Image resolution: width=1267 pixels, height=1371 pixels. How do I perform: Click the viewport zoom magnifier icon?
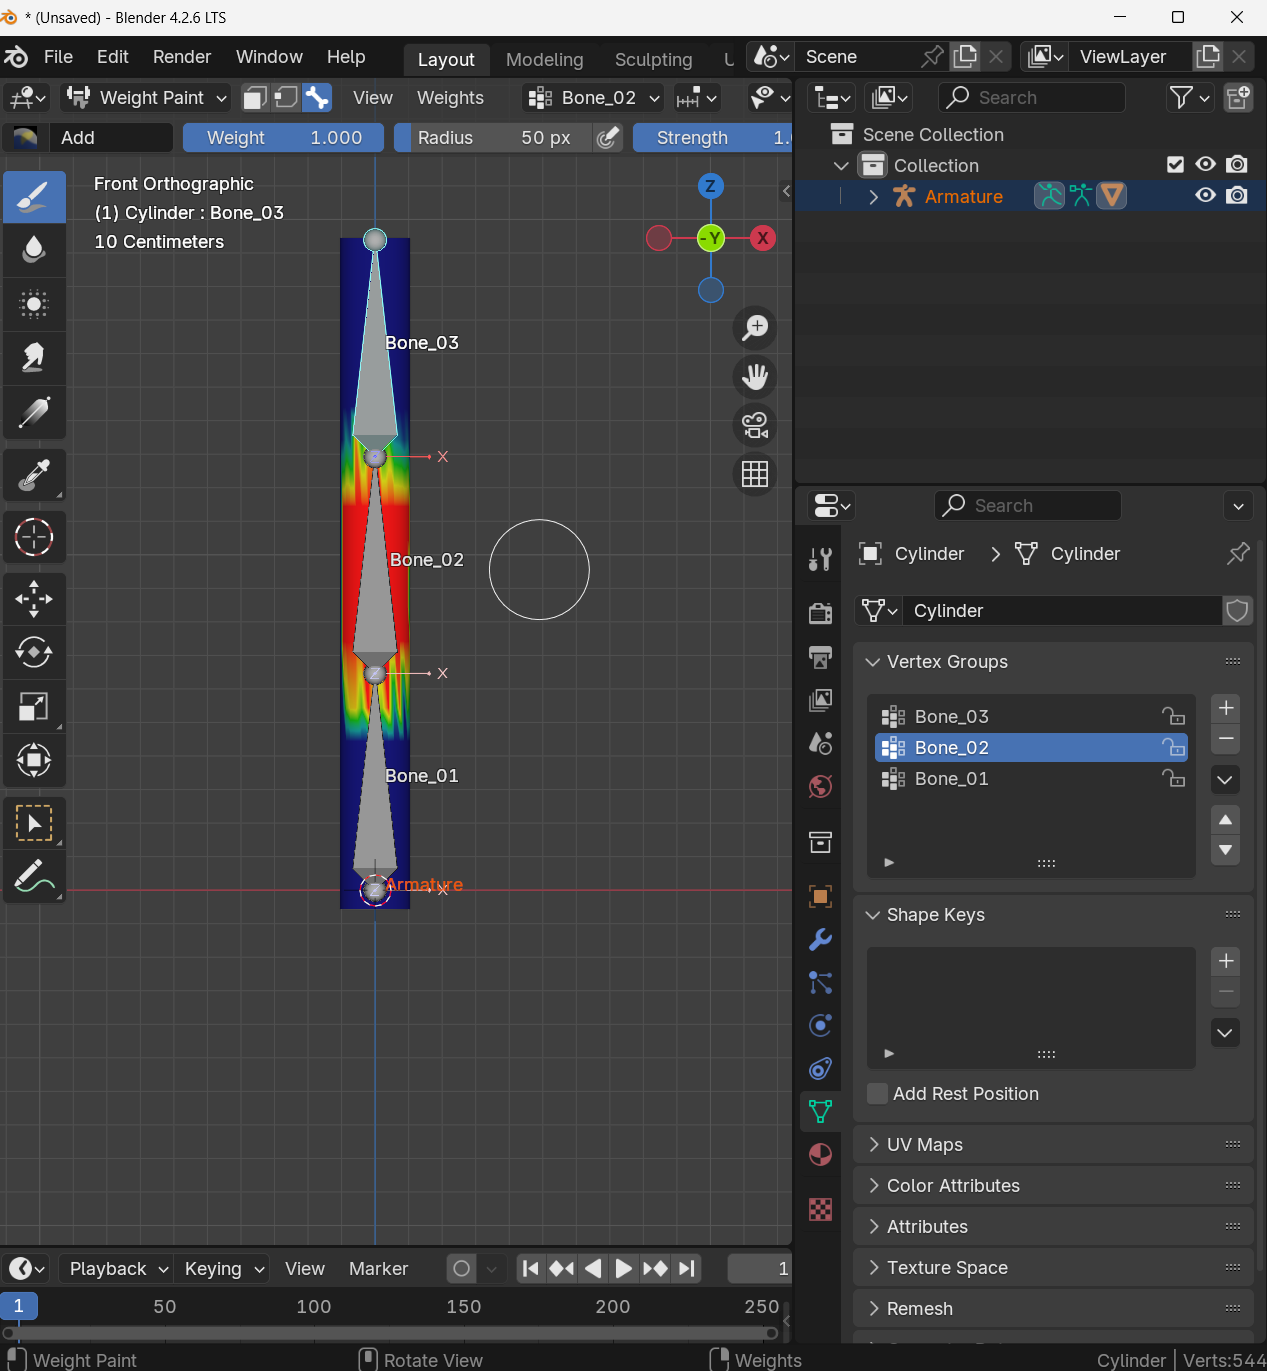coord(755,327)
